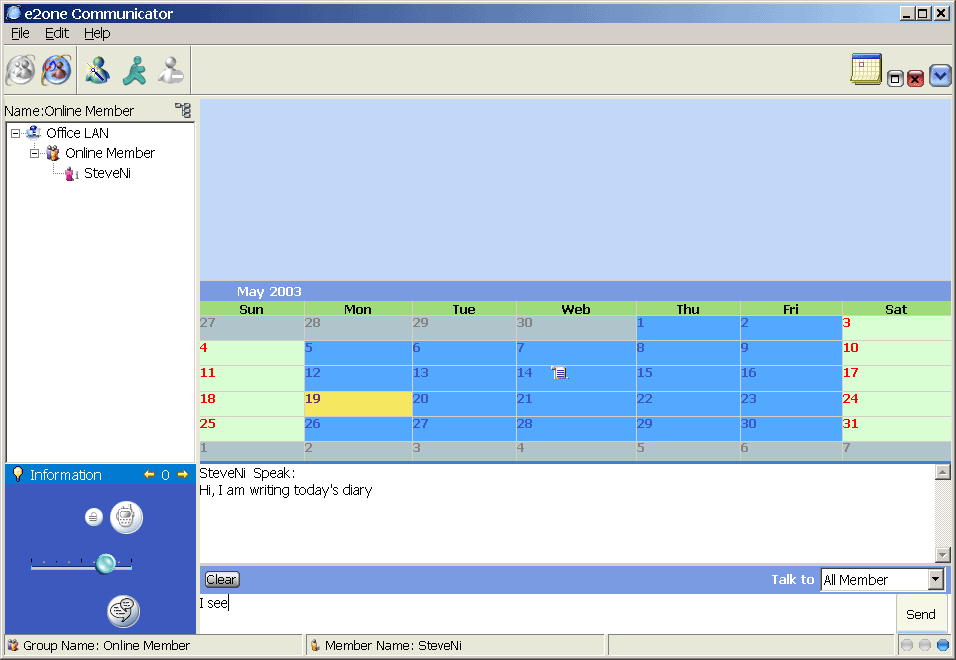
Task: Toggle the small lock button beside walkie-talkie
Action: click(93, 517)
